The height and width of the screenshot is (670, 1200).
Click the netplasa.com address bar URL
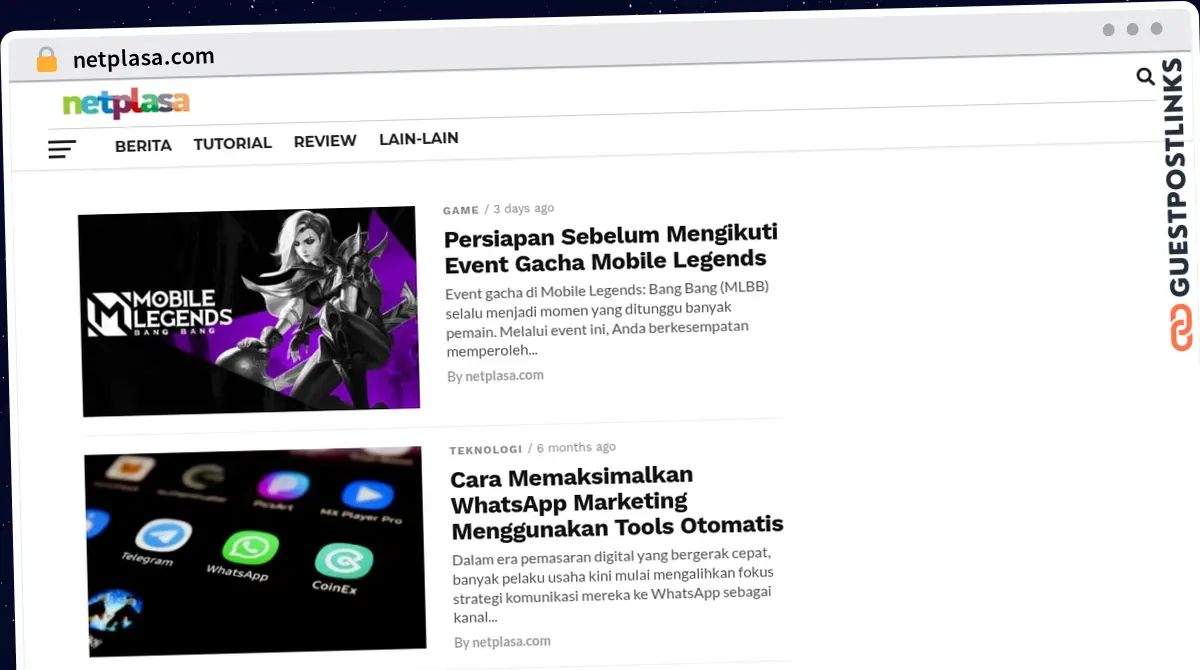point(144,58)
